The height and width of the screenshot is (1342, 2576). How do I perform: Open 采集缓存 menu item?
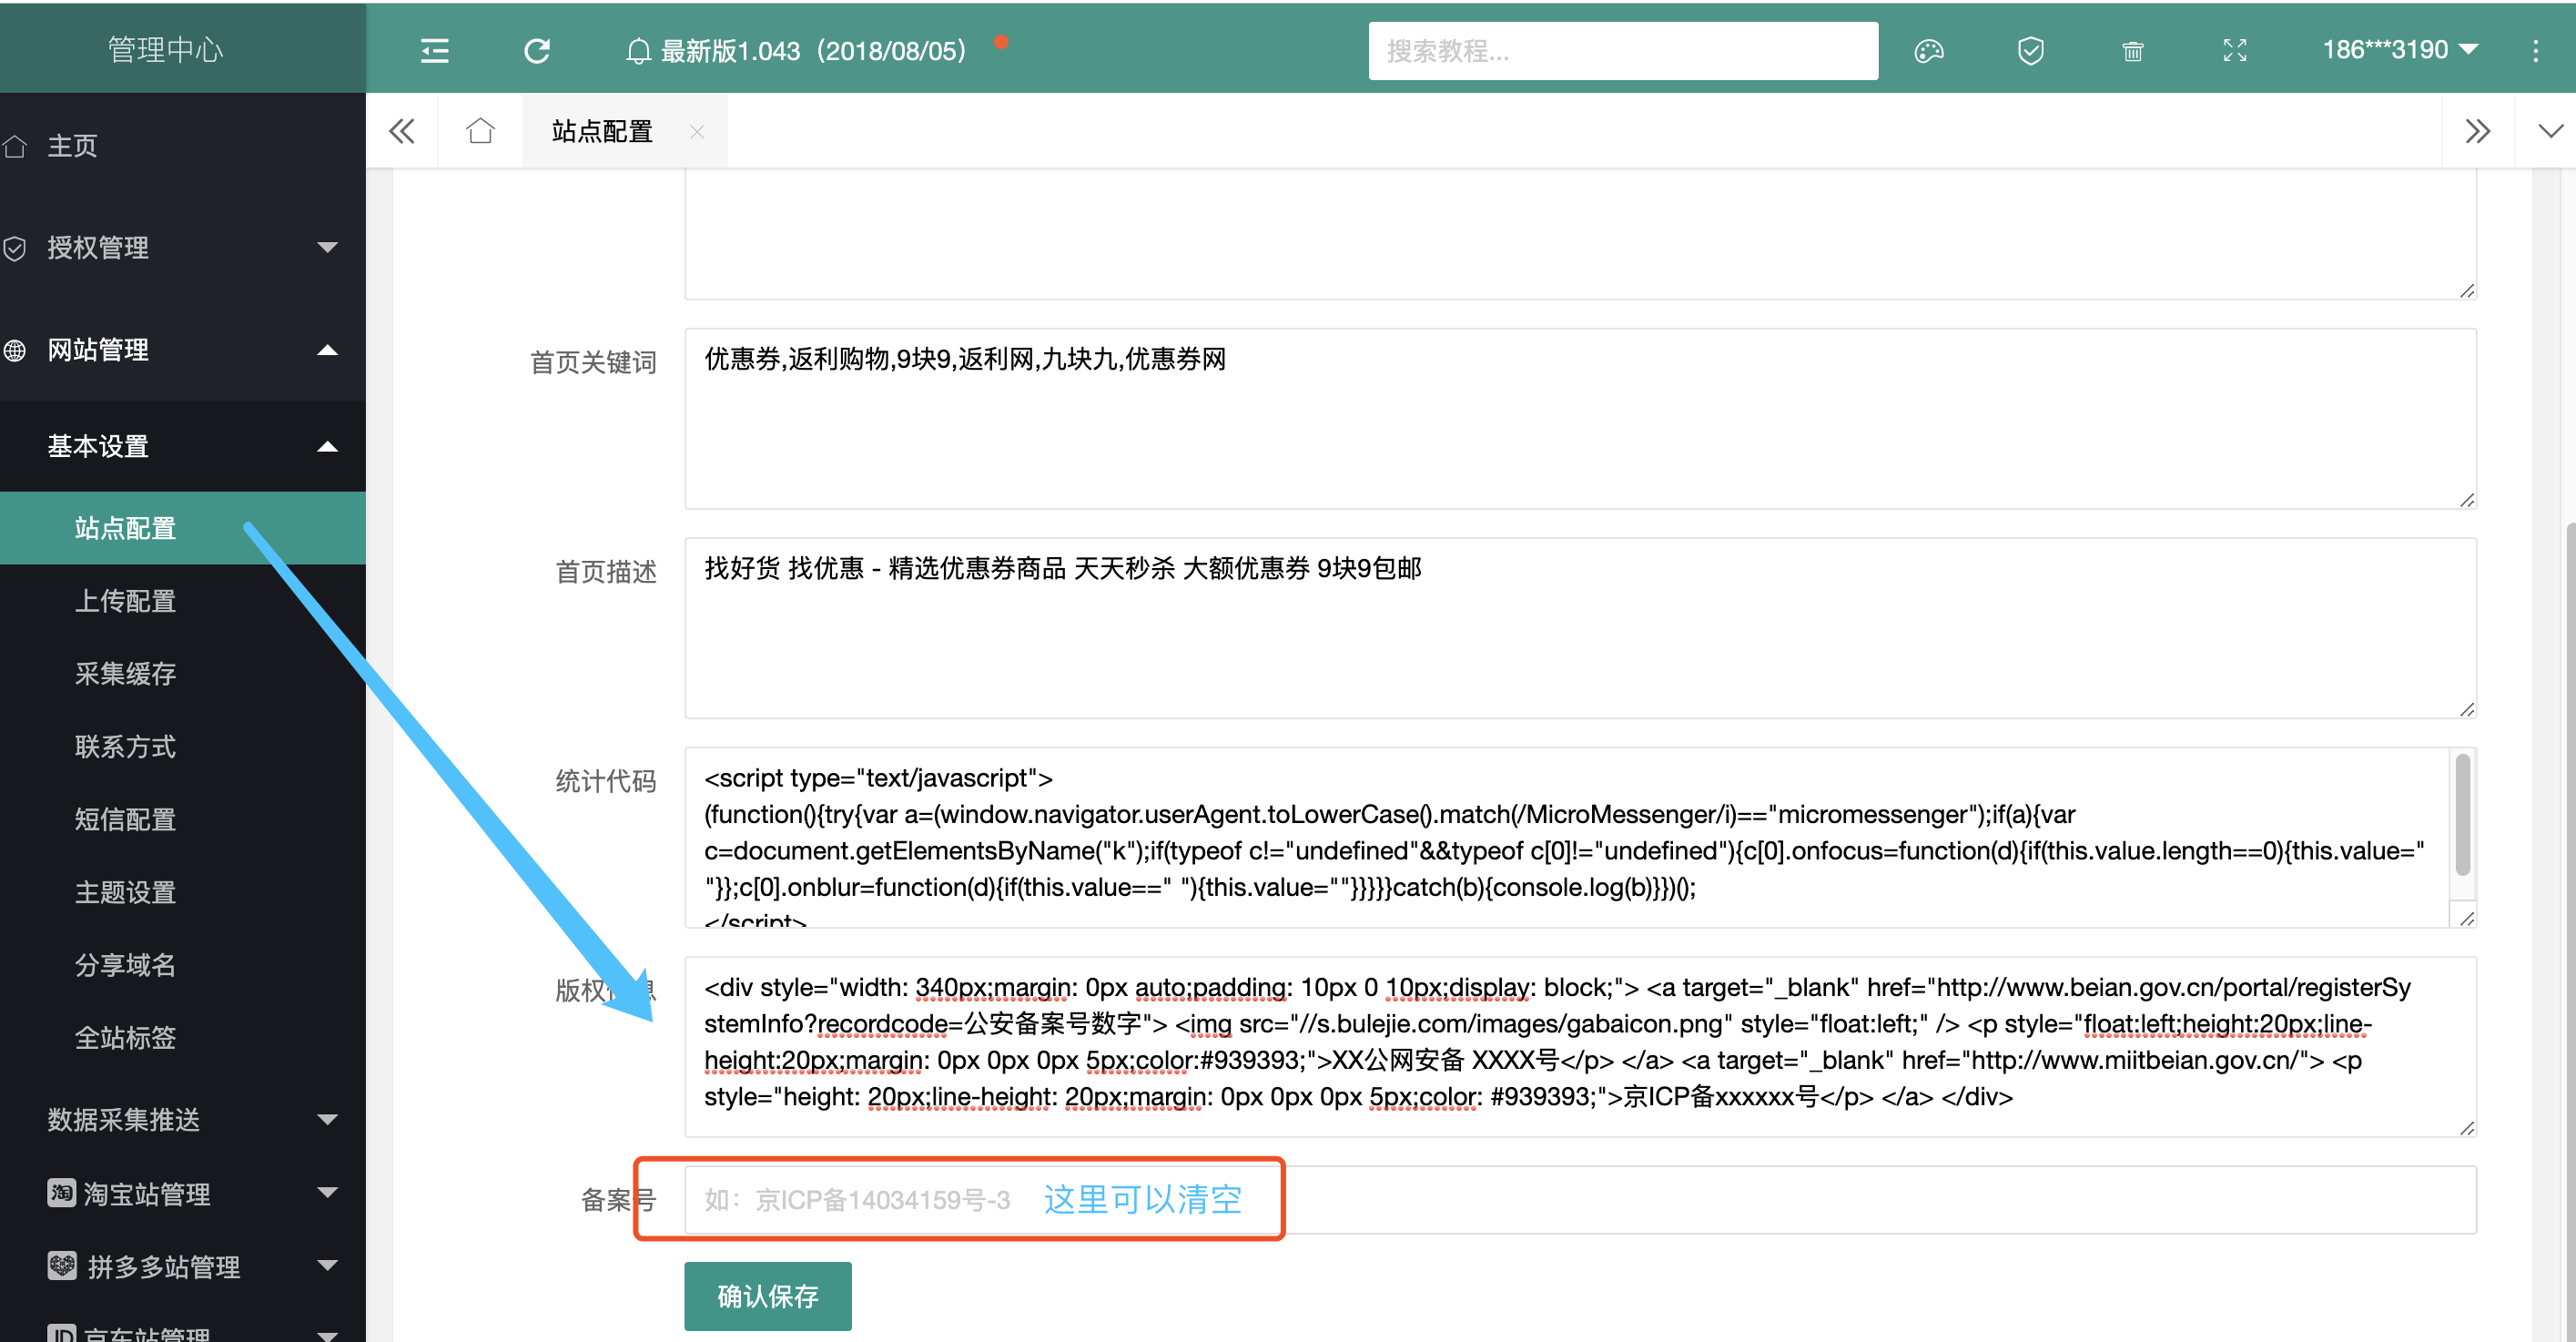[x=183, y=674]
